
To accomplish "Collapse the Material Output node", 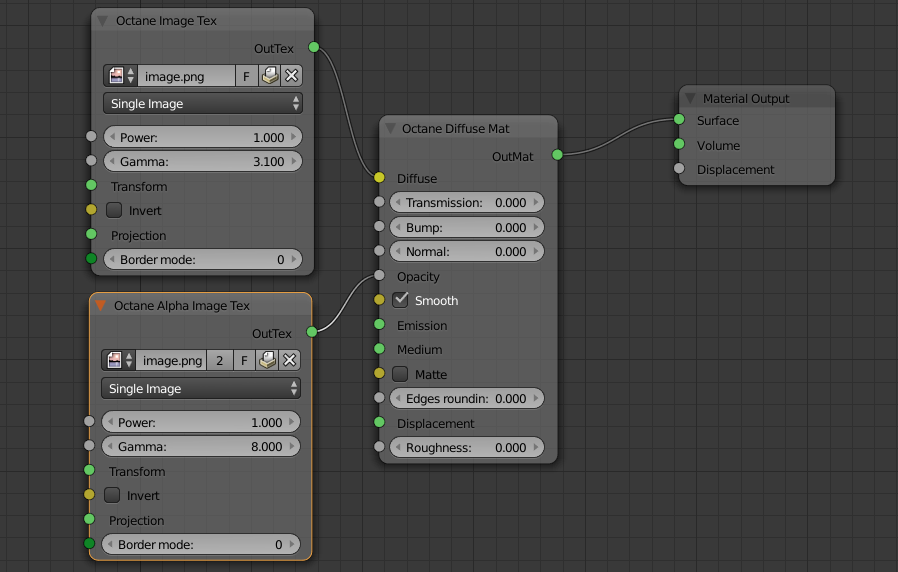I will click(x=691, y=98).
